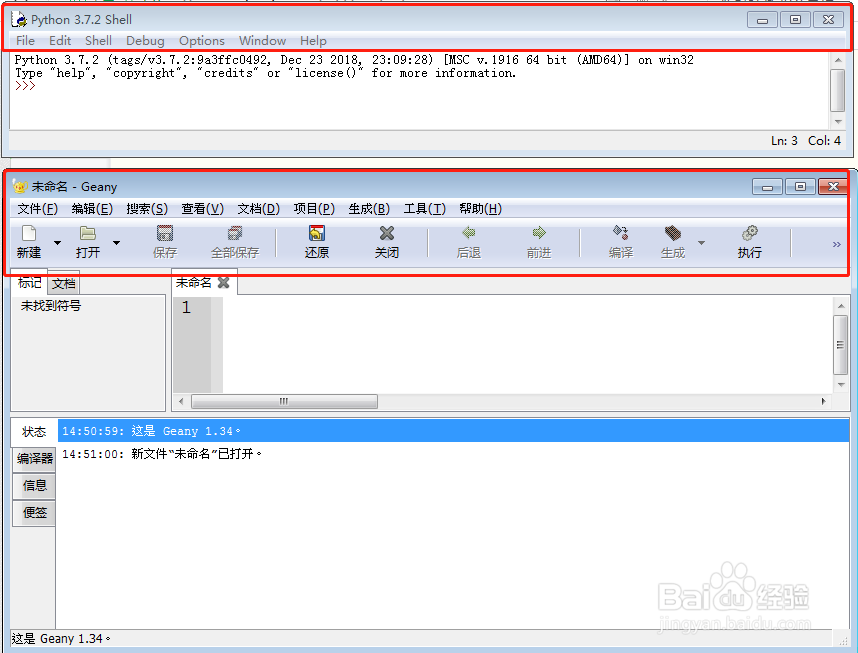This screenshot has height=653, width=858.
Task: Click the Geany title bar application icon
Action: pyautogui.click(x=20, y=187)
